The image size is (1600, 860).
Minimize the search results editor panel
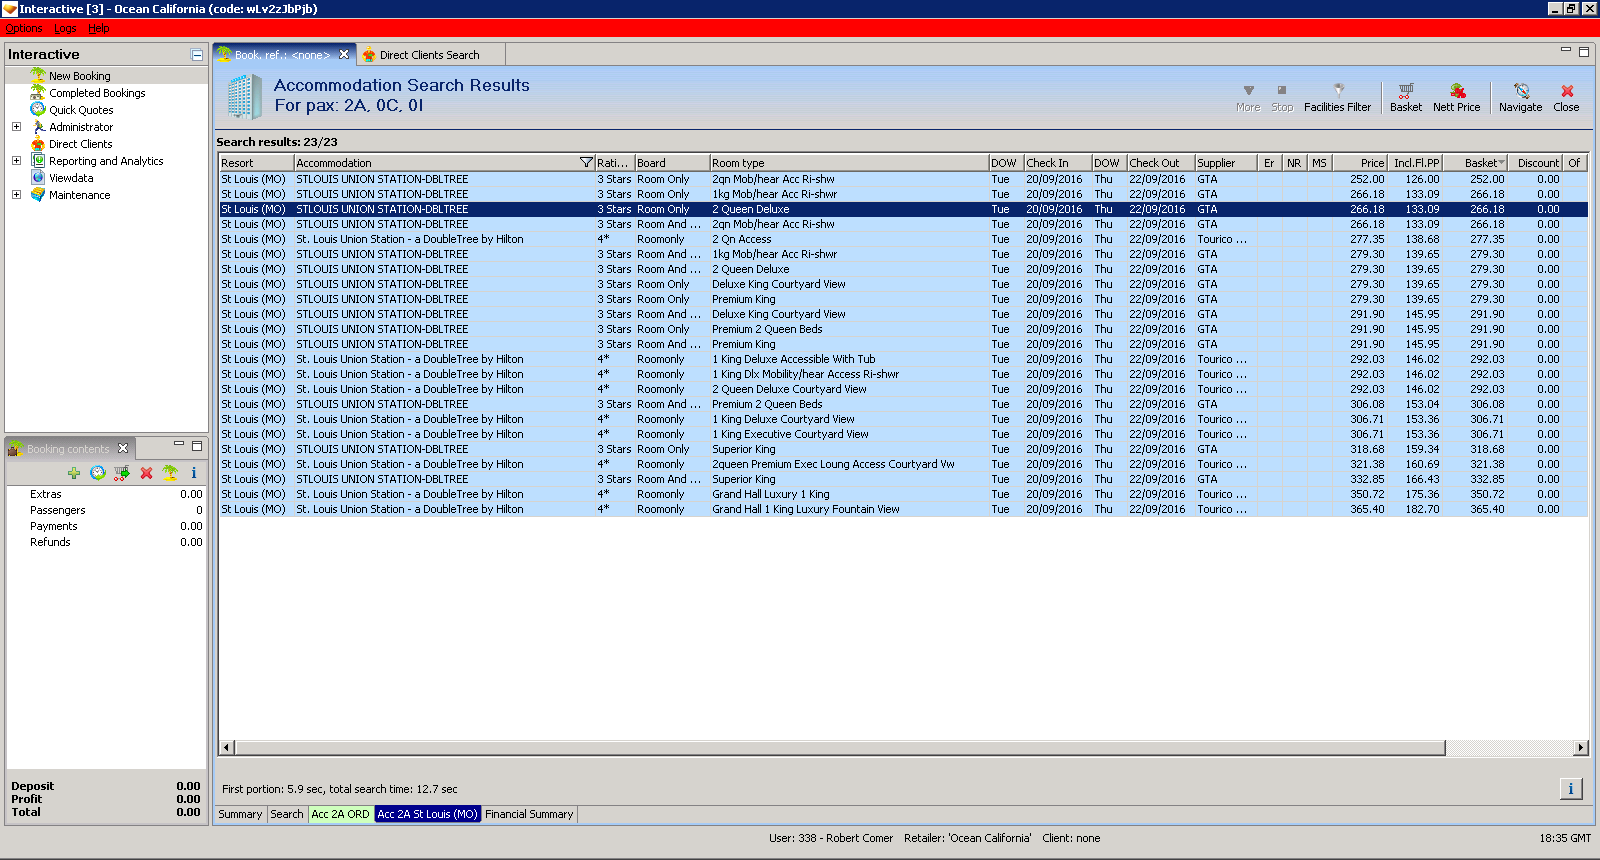(1566, 50)
